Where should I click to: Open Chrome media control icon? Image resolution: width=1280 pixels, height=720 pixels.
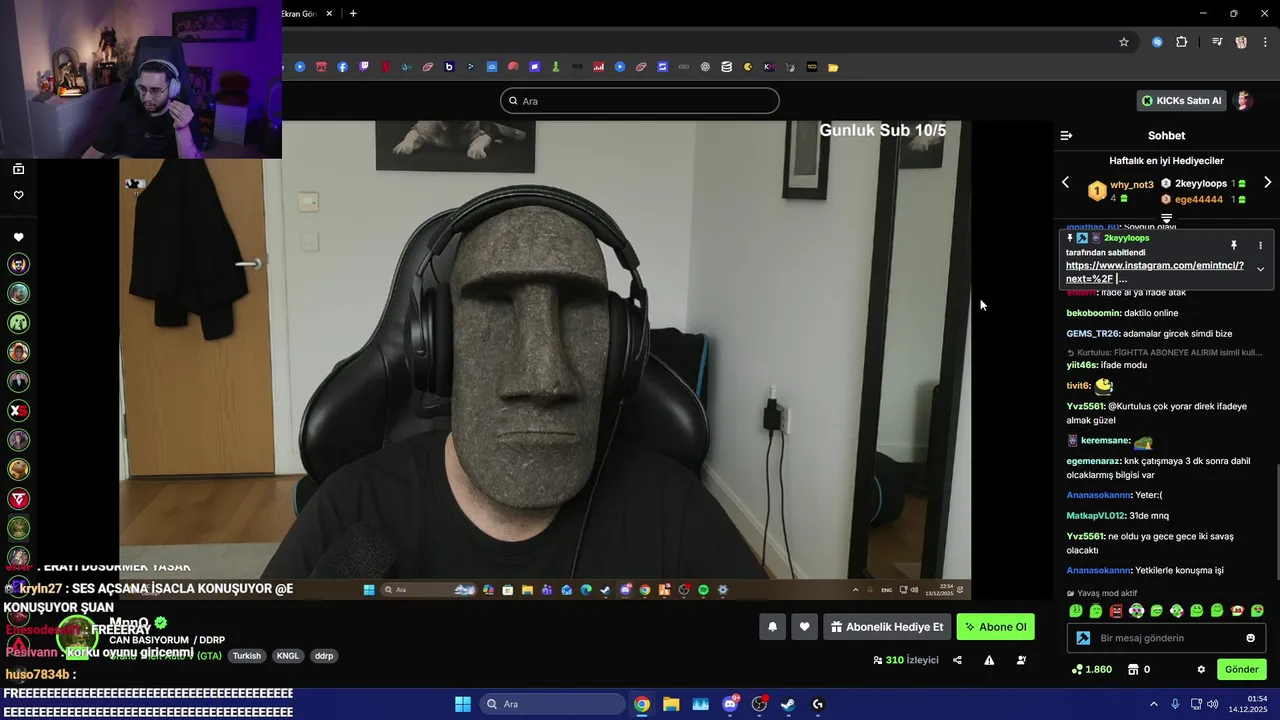pyautogui.click(x=1217, y=42)
